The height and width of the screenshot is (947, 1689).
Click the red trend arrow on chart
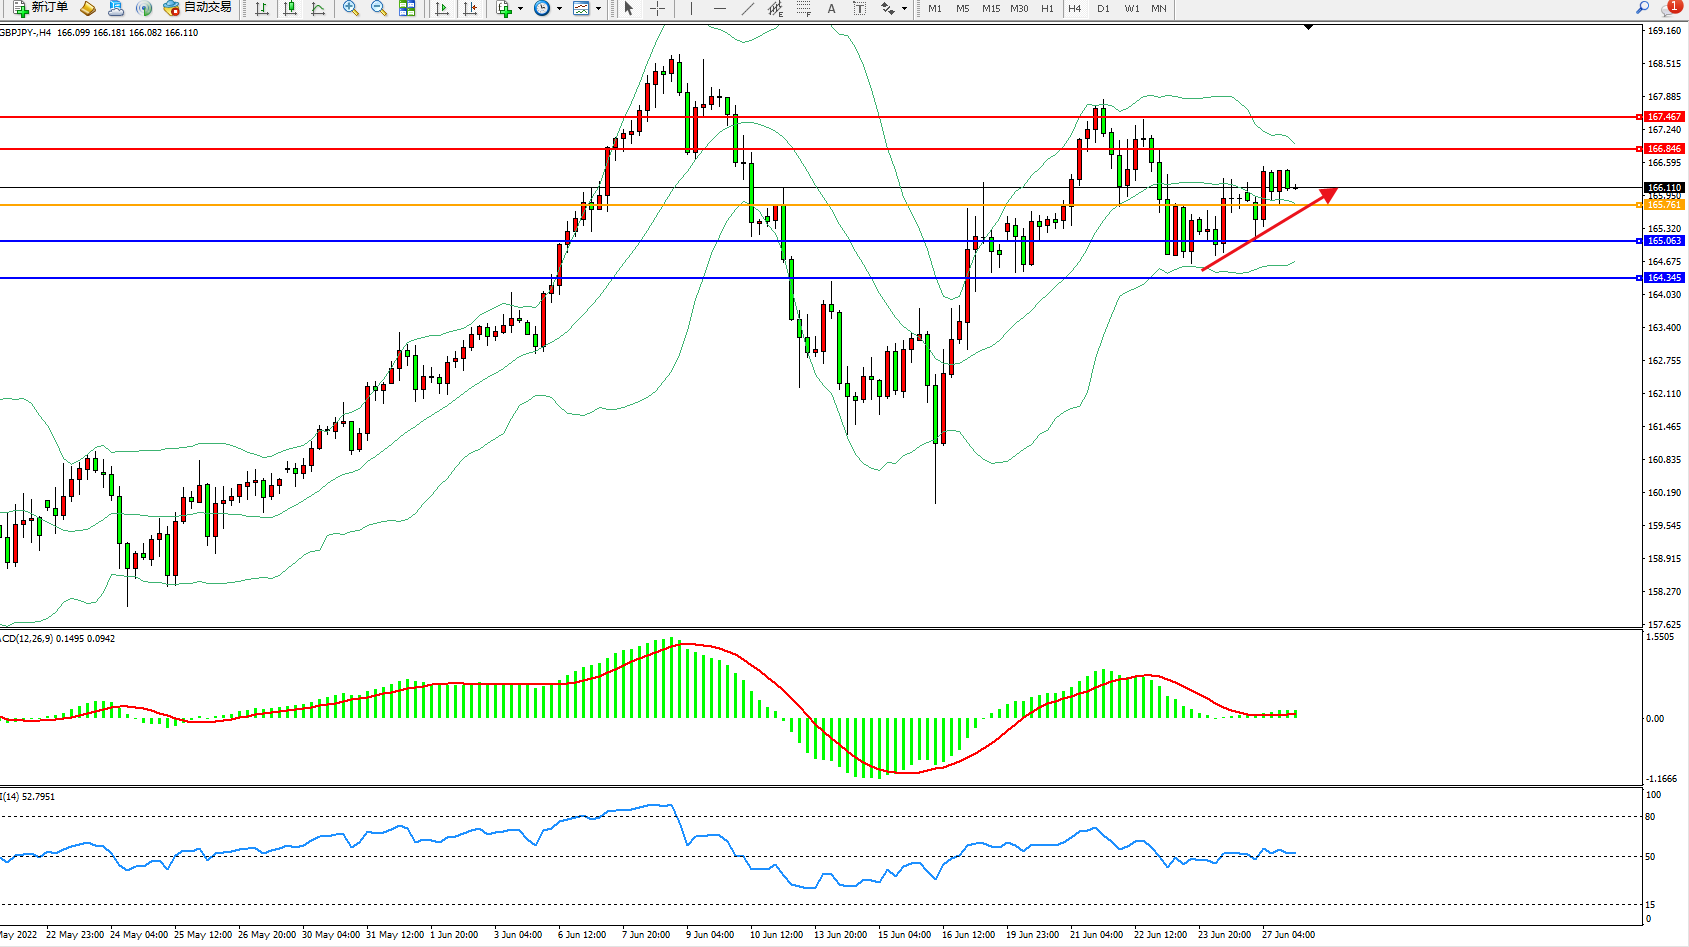coord(1270,229)
